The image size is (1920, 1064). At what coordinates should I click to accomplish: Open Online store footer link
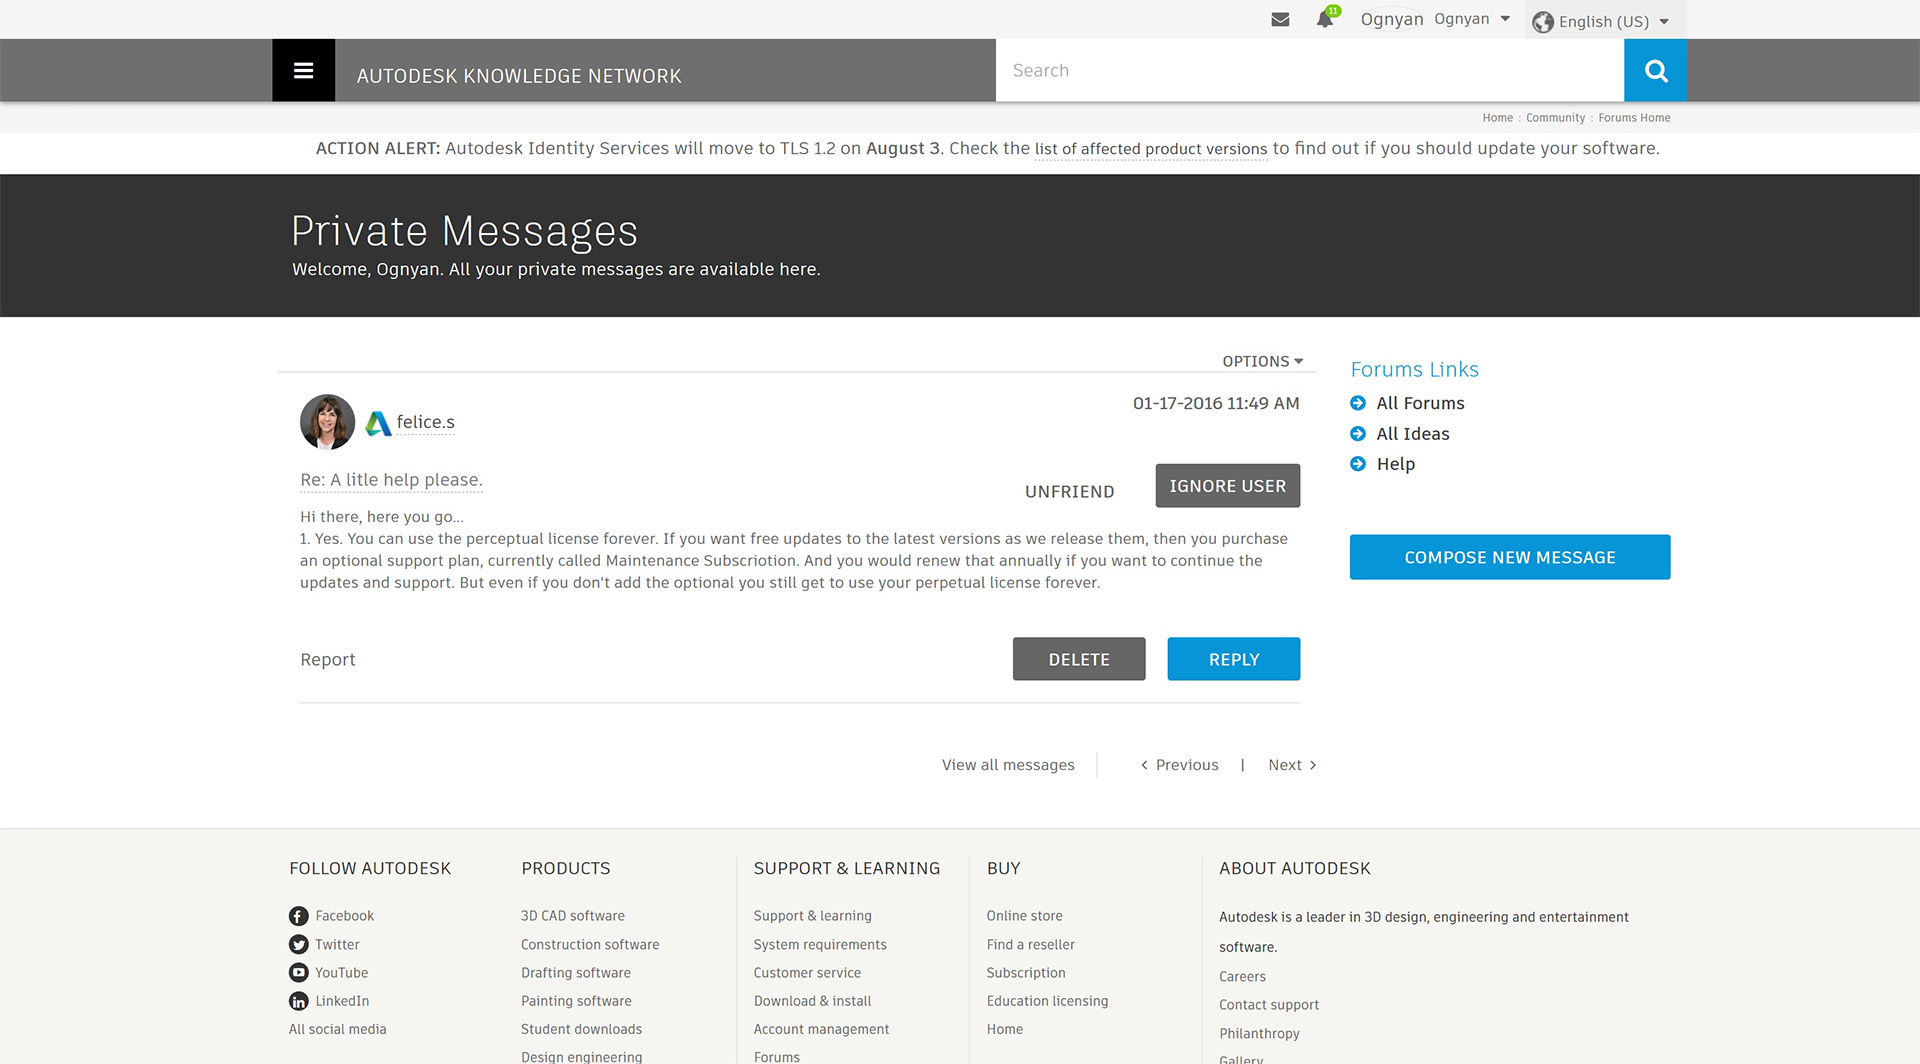[x=1024, y=916]
